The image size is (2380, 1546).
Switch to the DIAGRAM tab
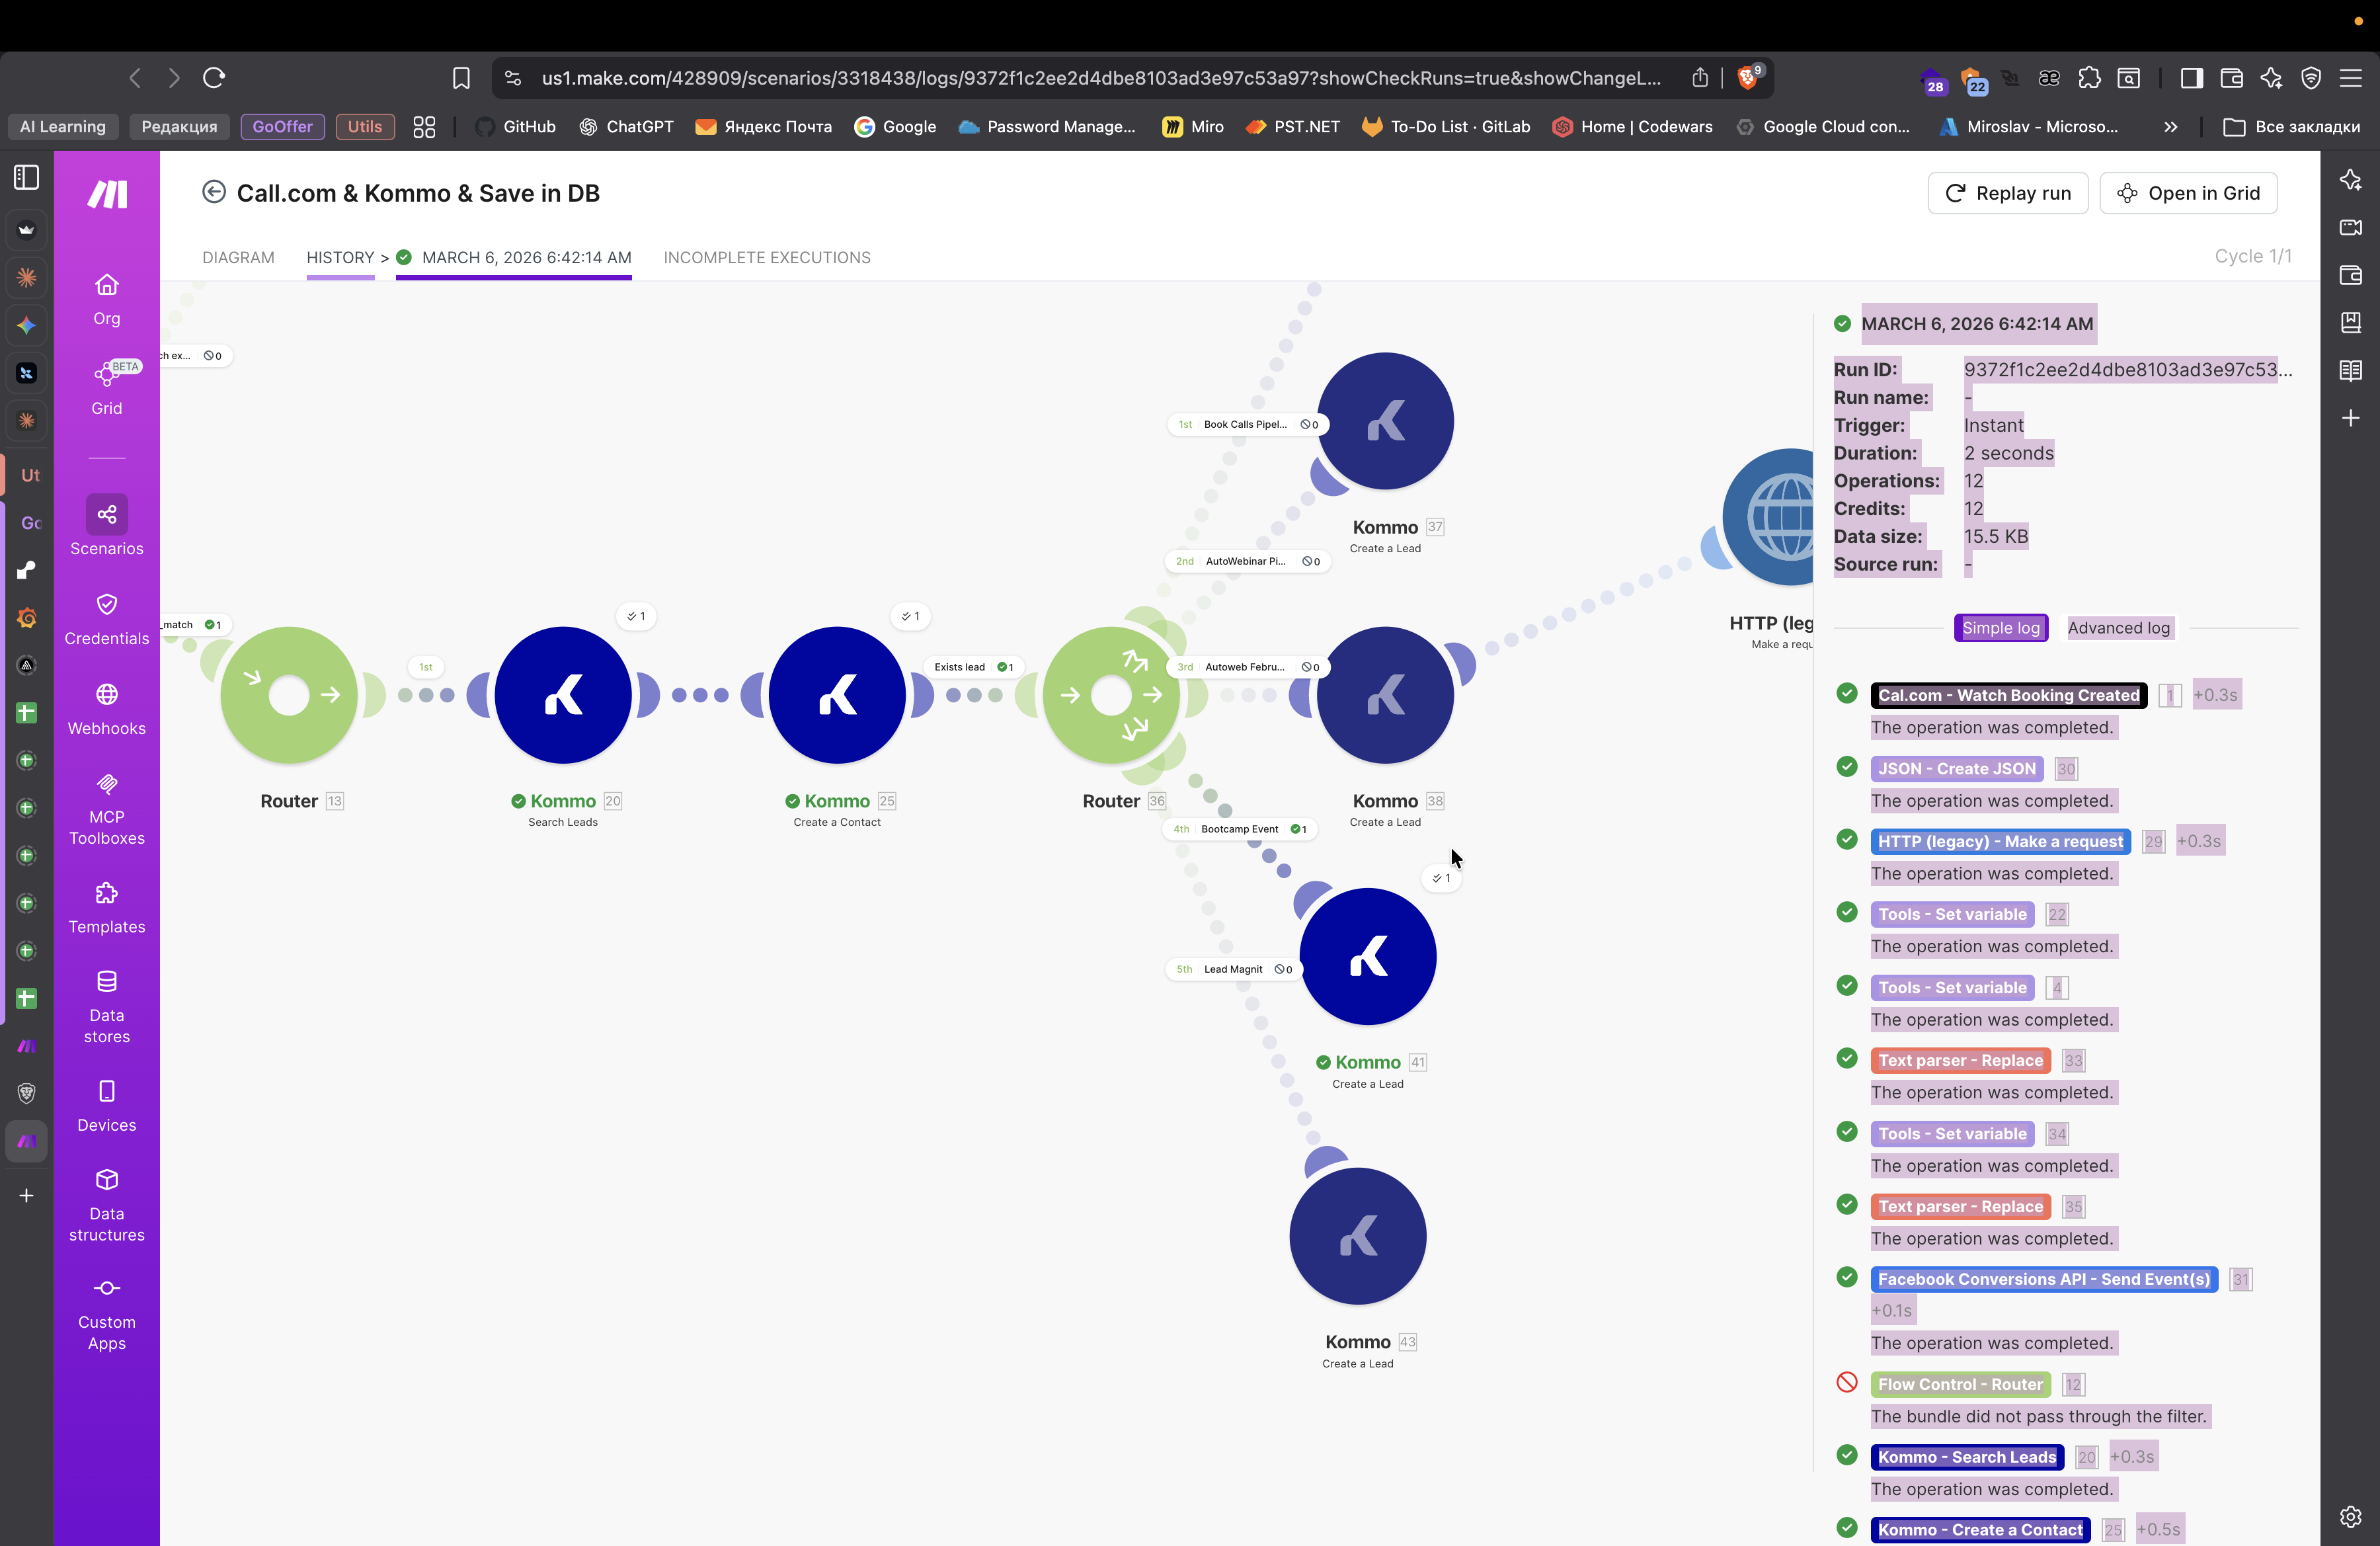click(238, 257)
